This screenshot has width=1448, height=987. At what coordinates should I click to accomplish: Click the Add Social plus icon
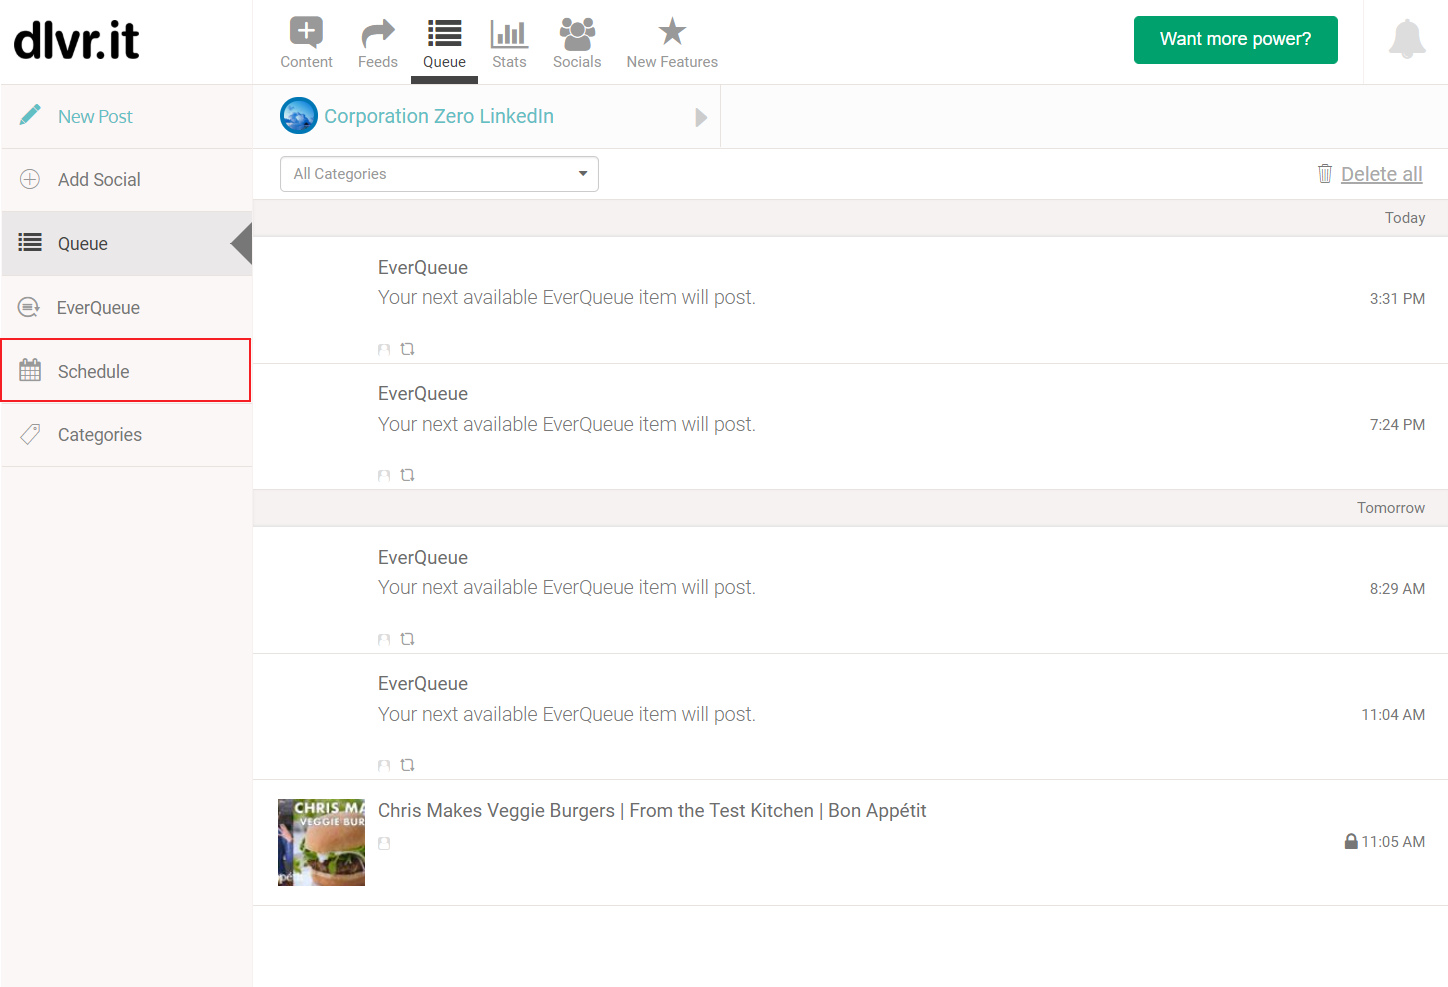coord(30,179)
